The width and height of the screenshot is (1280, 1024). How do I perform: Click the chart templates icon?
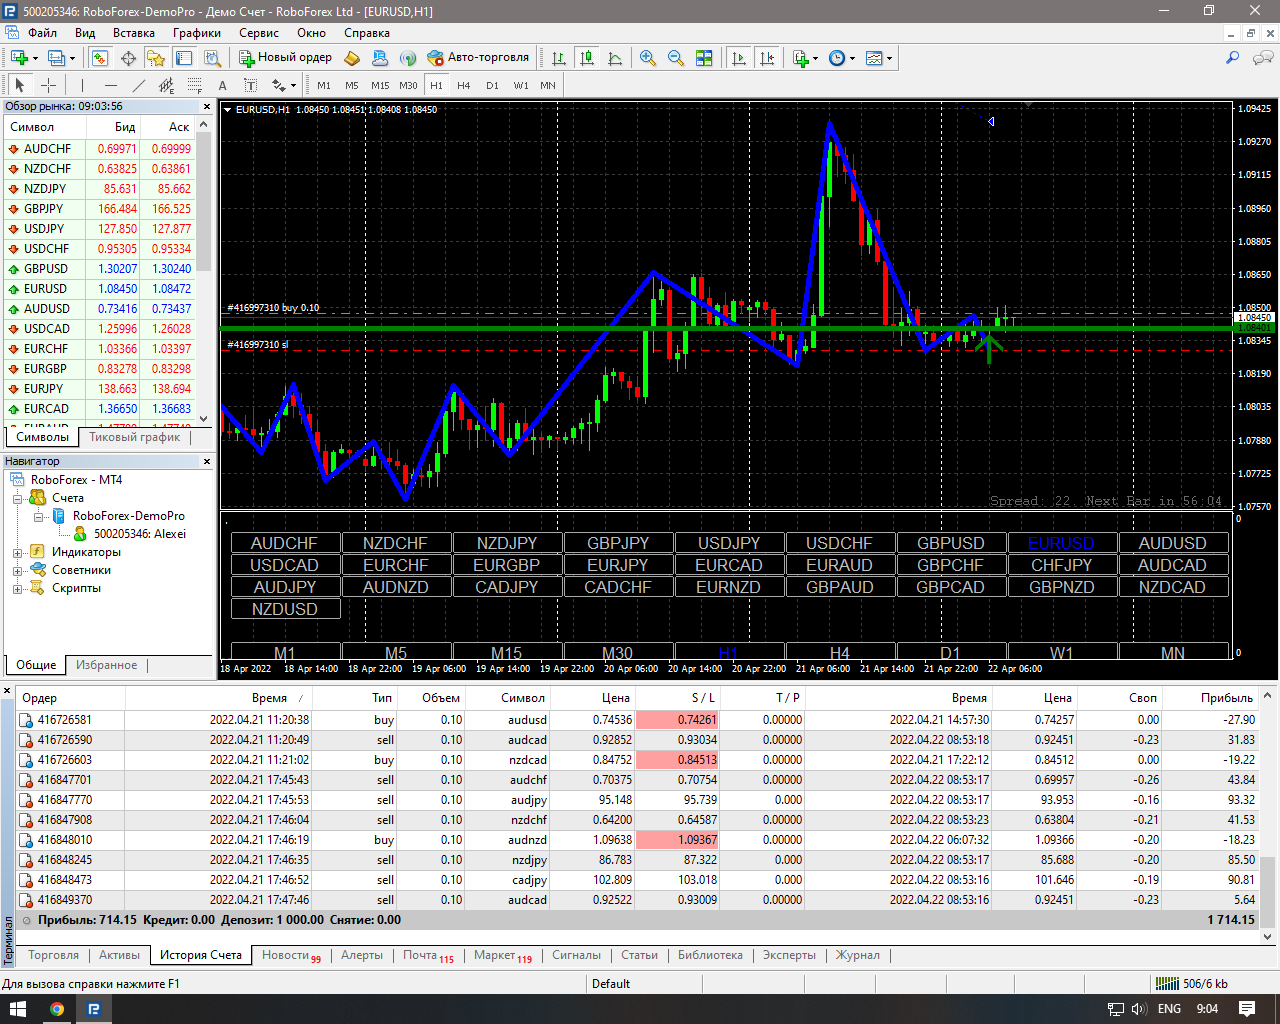(x=874, y=58)
